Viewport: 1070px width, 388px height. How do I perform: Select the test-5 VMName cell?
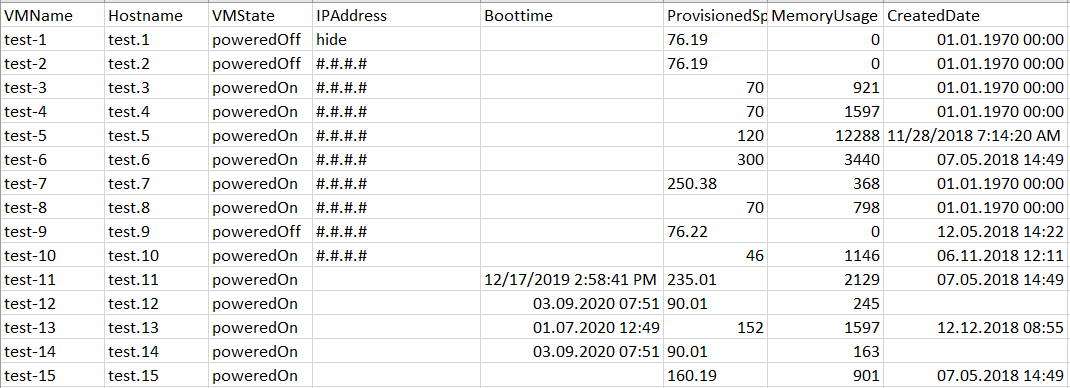tap(53, 135)
